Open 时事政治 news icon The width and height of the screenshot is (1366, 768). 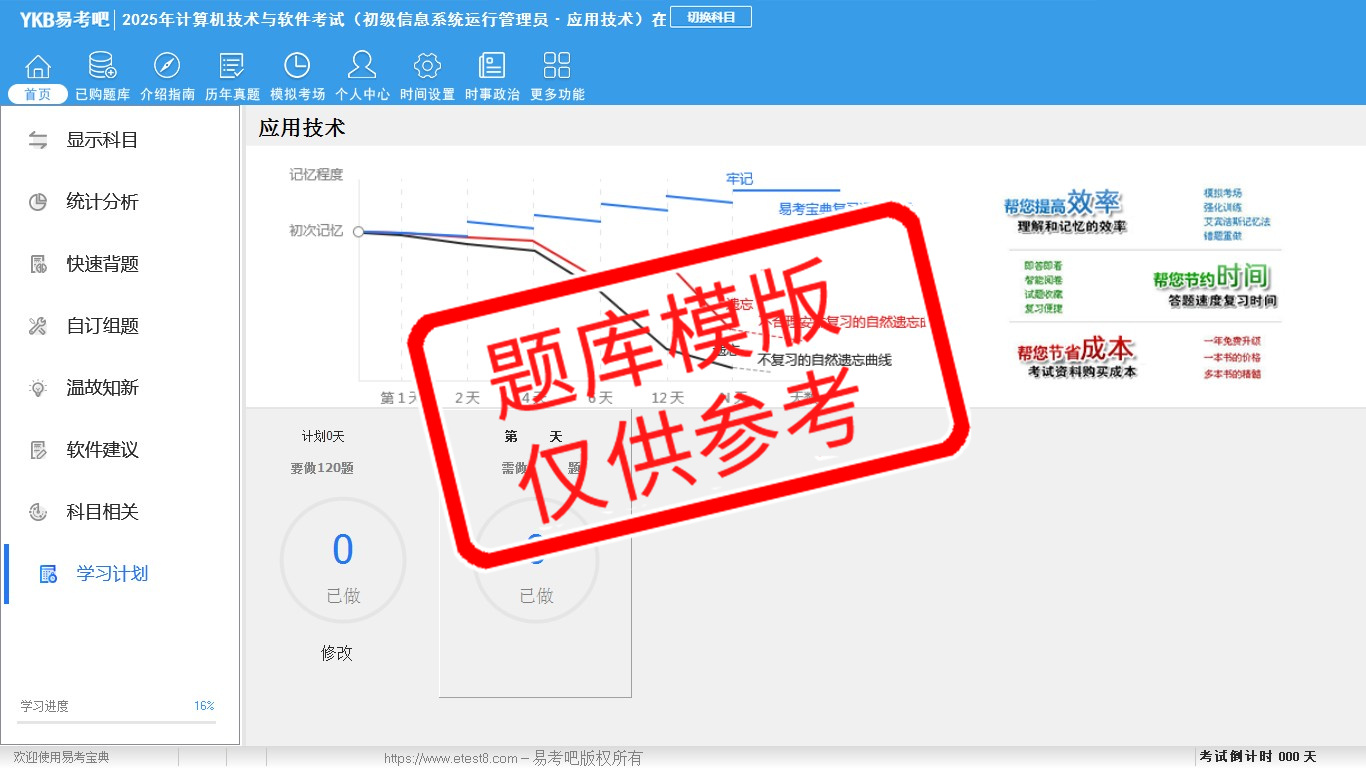[x=492, y=67]
